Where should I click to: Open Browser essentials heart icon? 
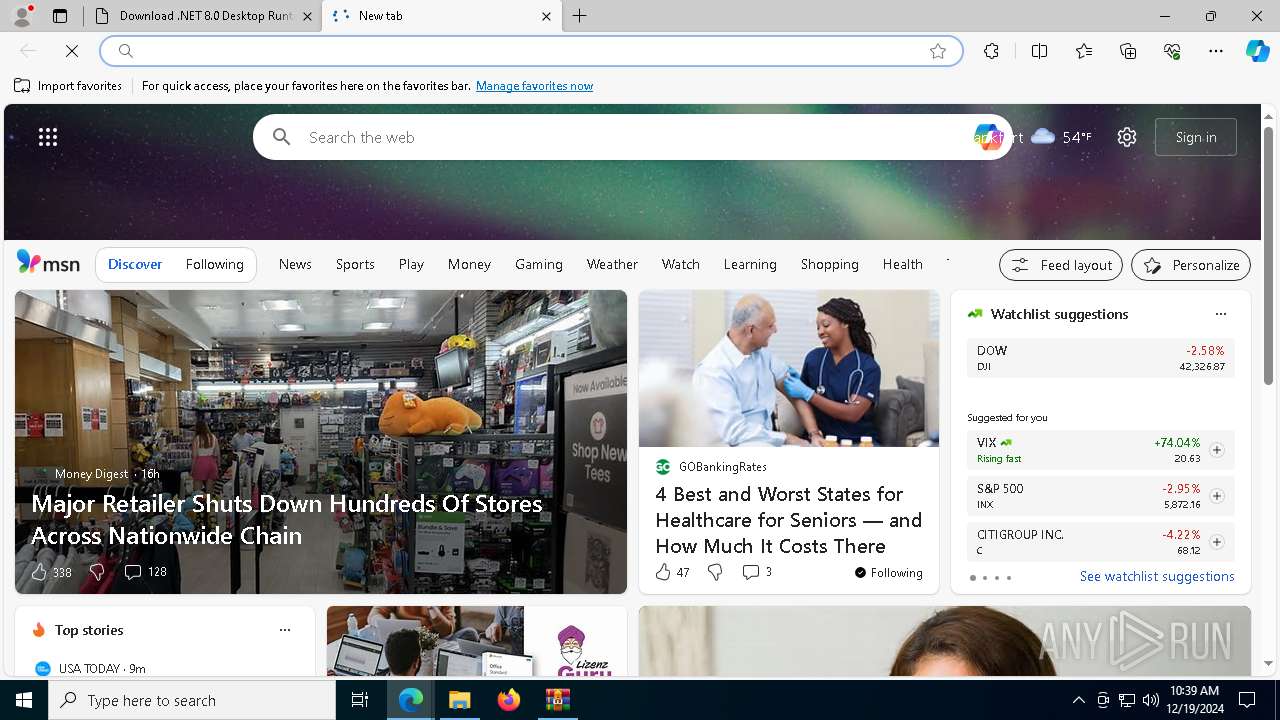coord(1172,51)
